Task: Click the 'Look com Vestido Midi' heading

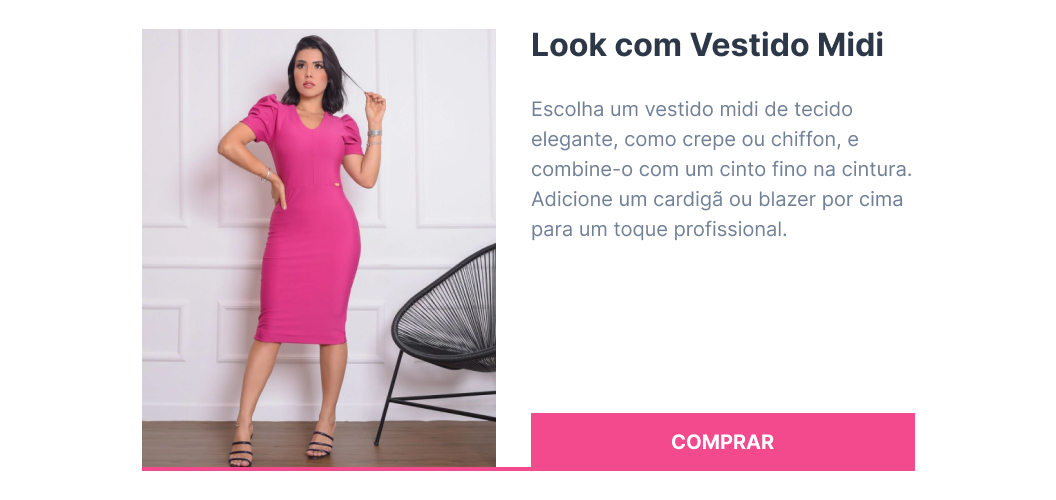Action: click(707, 46)
